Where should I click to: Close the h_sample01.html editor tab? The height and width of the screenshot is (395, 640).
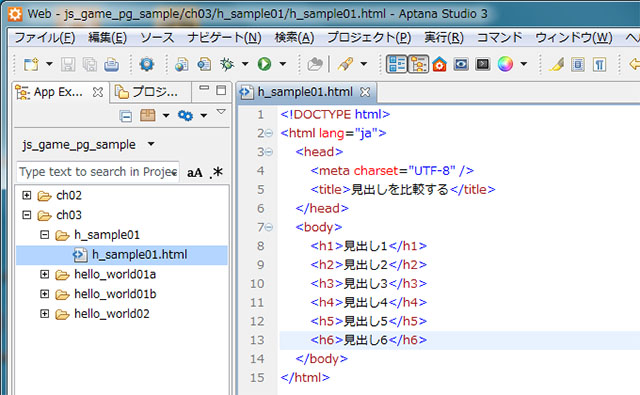coord(365,92)
